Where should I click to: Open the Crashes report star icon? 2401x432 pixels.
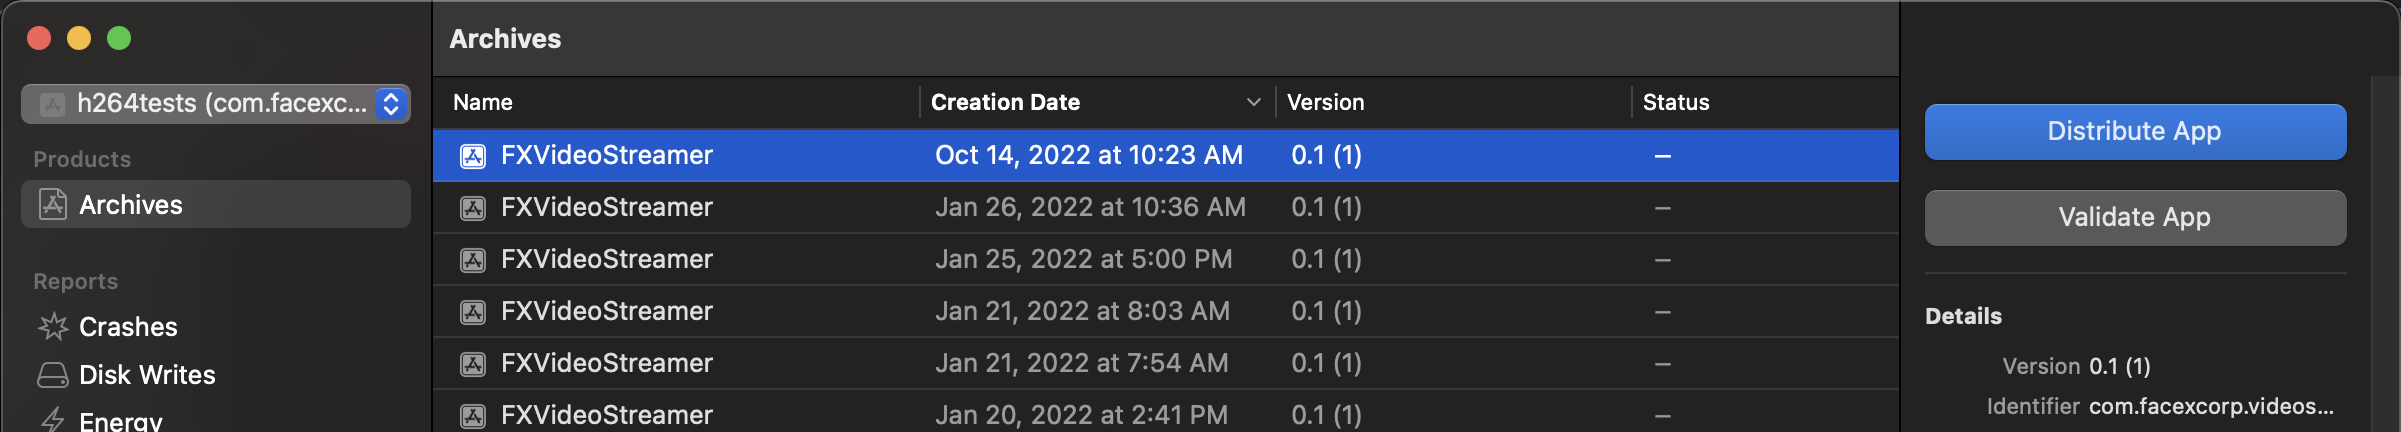coord(53,327)
